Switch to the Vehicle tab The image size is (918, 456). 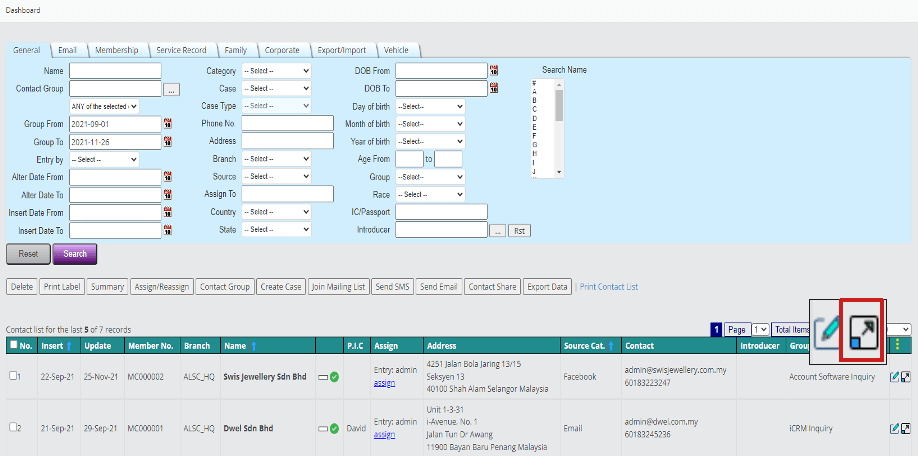[396, 50]
